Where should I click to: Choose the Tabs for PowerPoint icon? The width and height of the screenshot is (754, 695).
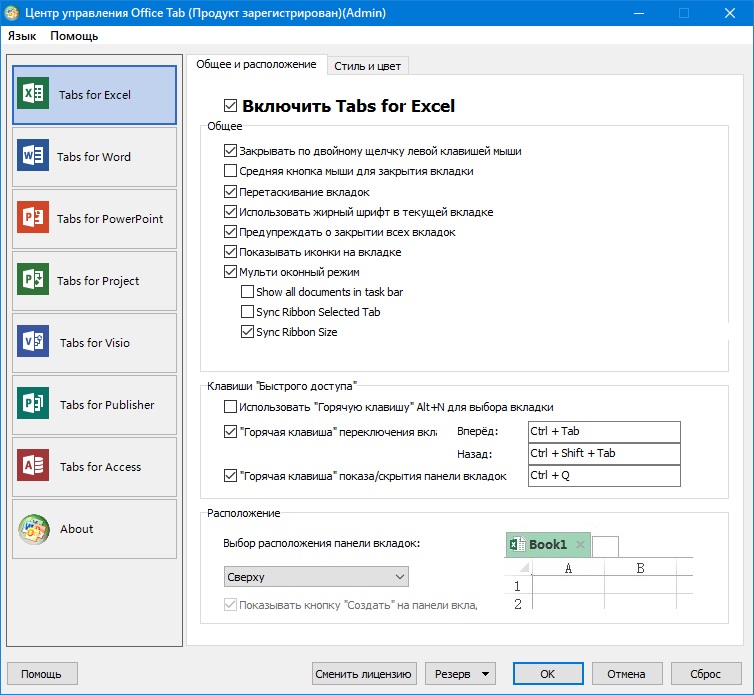click(33, 218)
